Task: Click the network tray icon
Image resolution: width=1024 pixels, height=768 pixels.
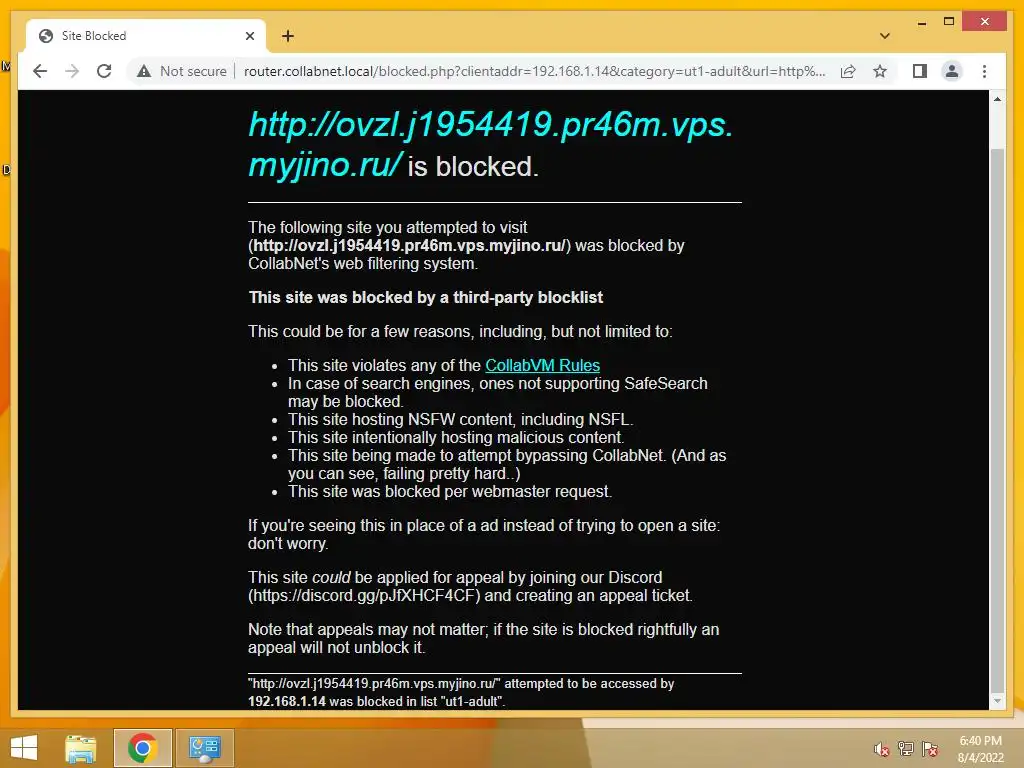Action: point(906,749)
